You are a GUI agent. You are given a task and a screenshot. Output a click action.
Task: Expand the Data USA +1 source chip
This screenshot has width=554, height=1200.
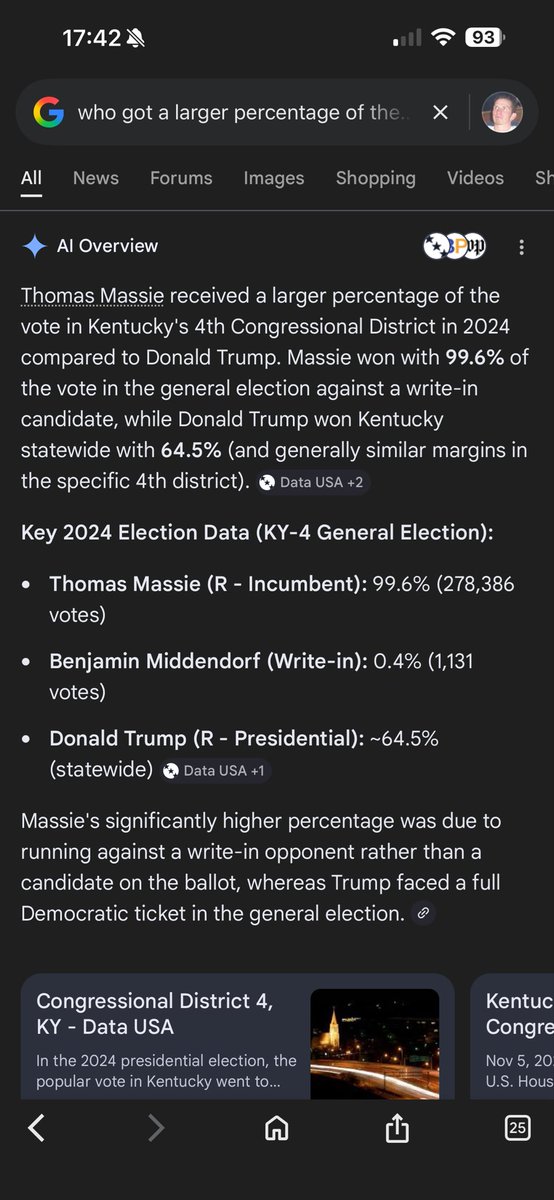coord(215,771)
